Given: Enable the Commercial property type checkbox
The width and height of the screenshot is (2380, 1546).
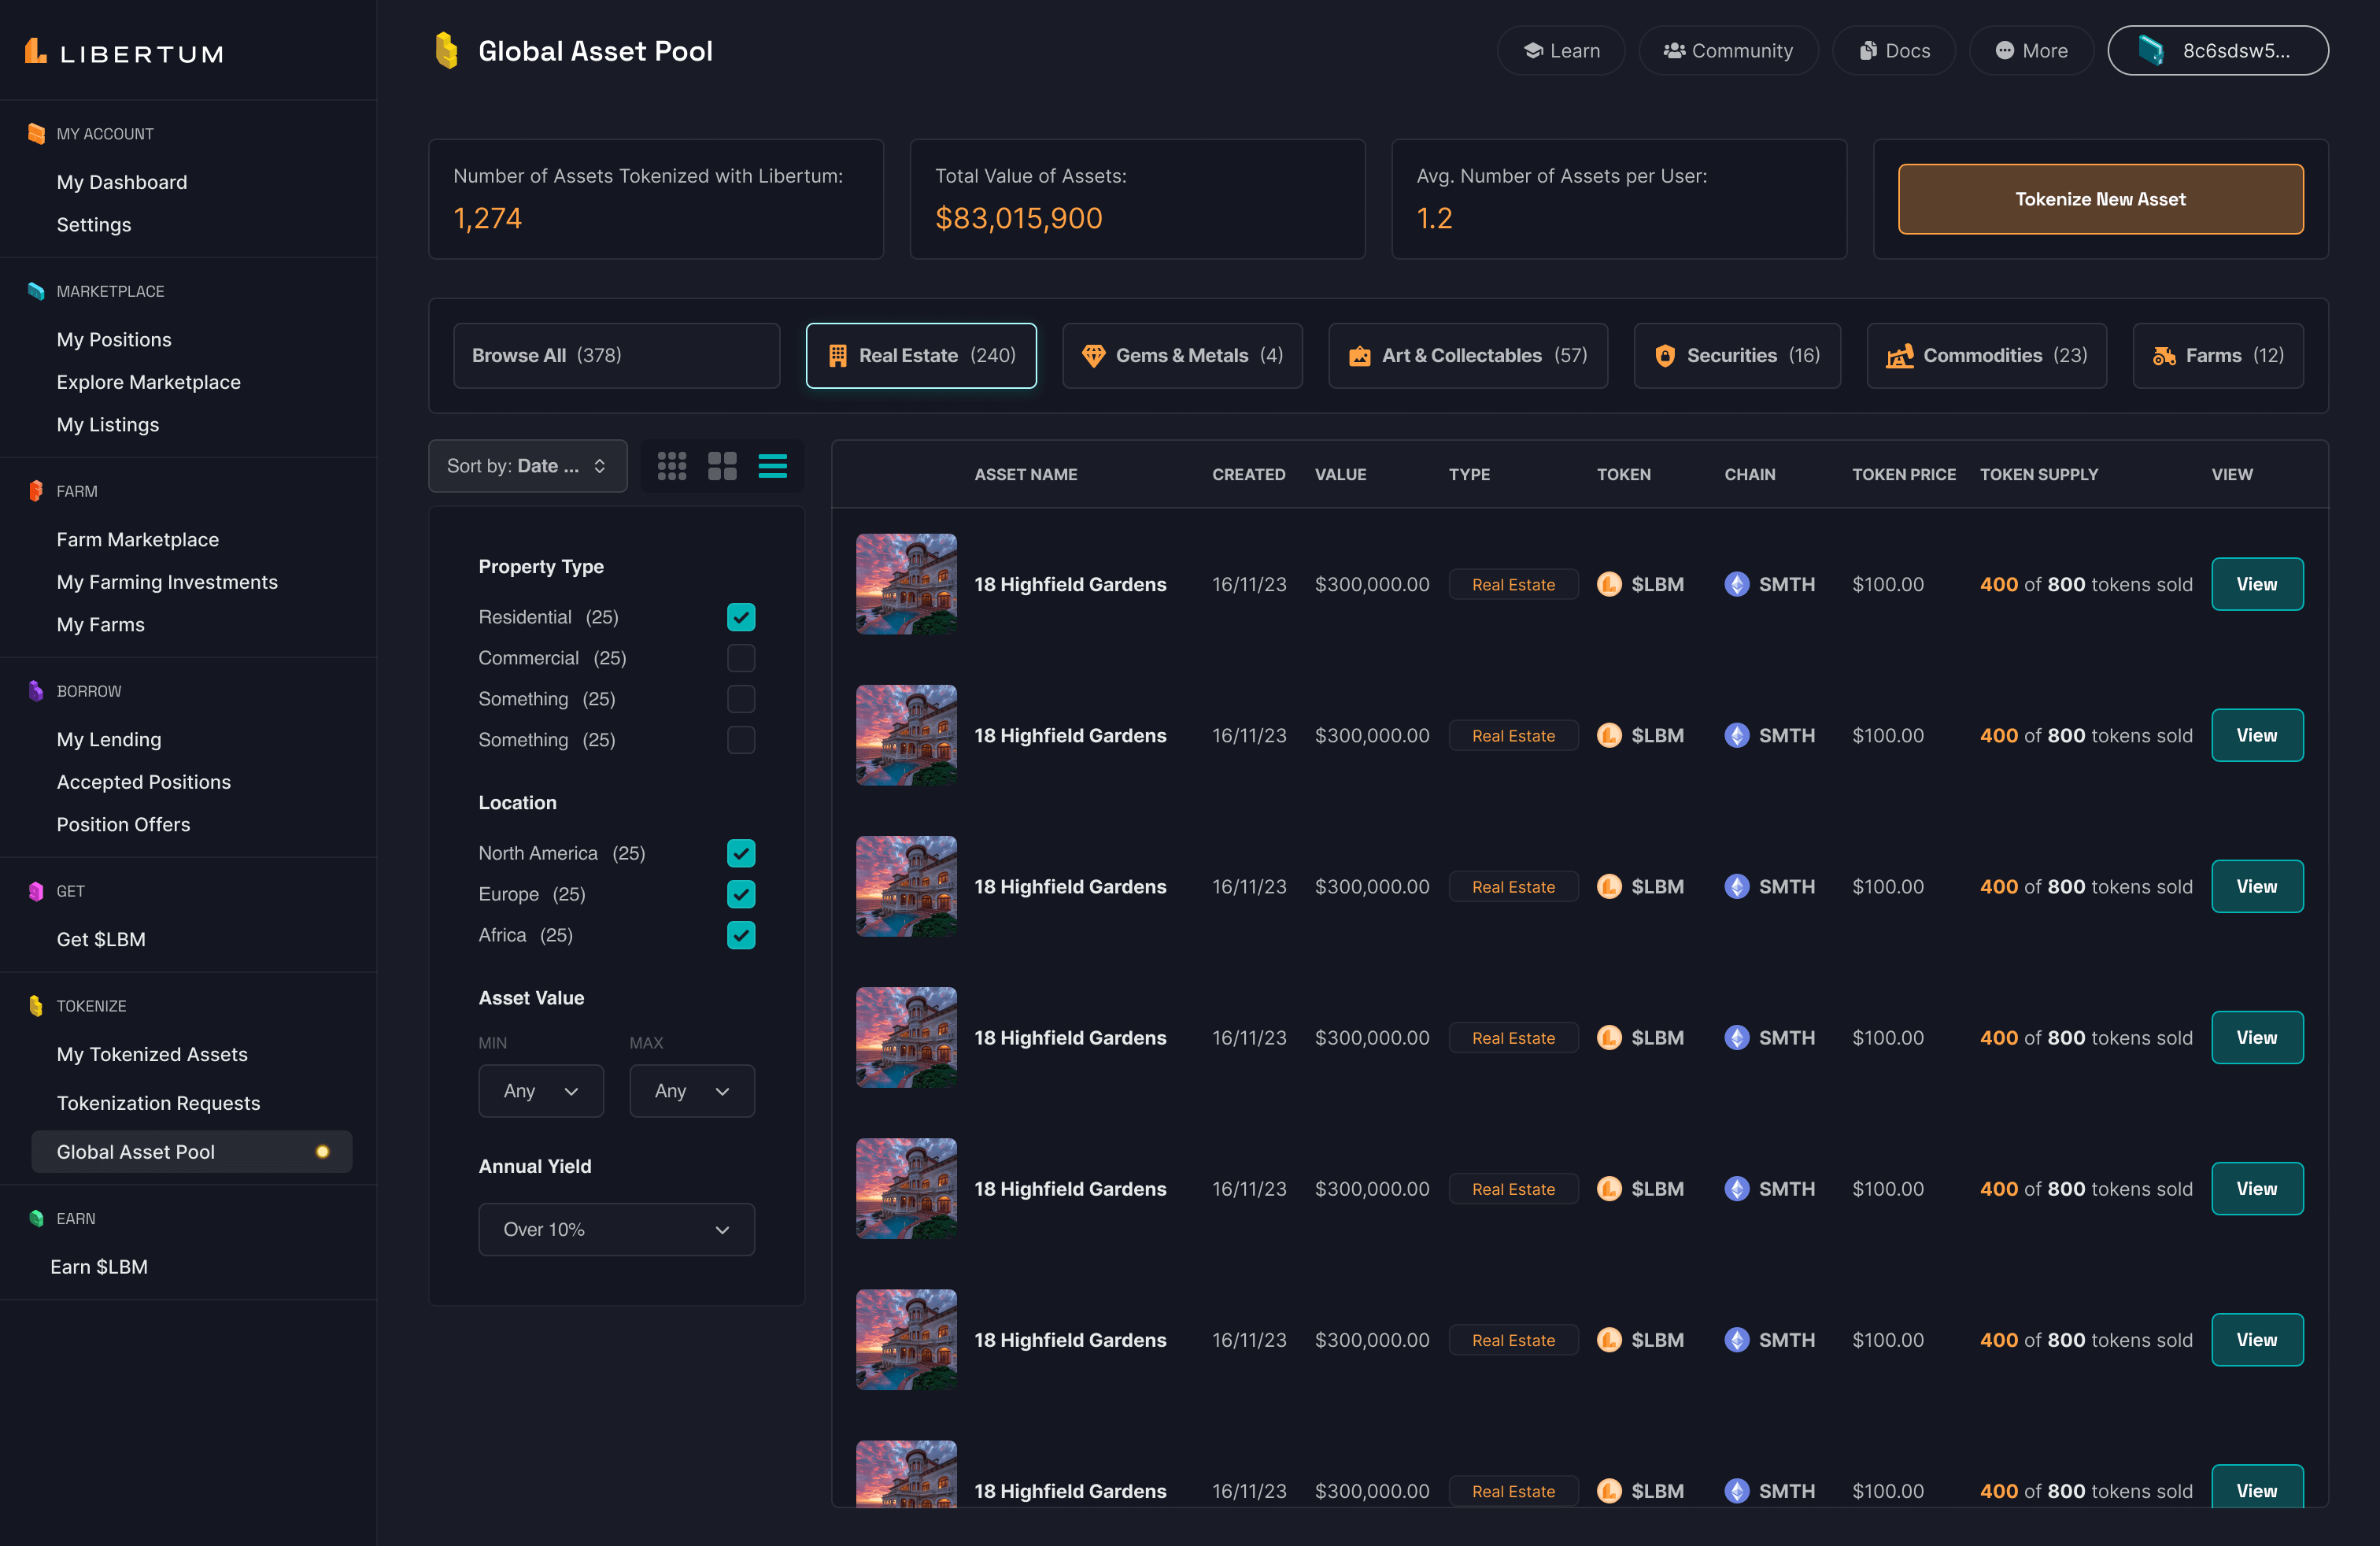Looking at the screenshot, I should [x=741, y=658].
